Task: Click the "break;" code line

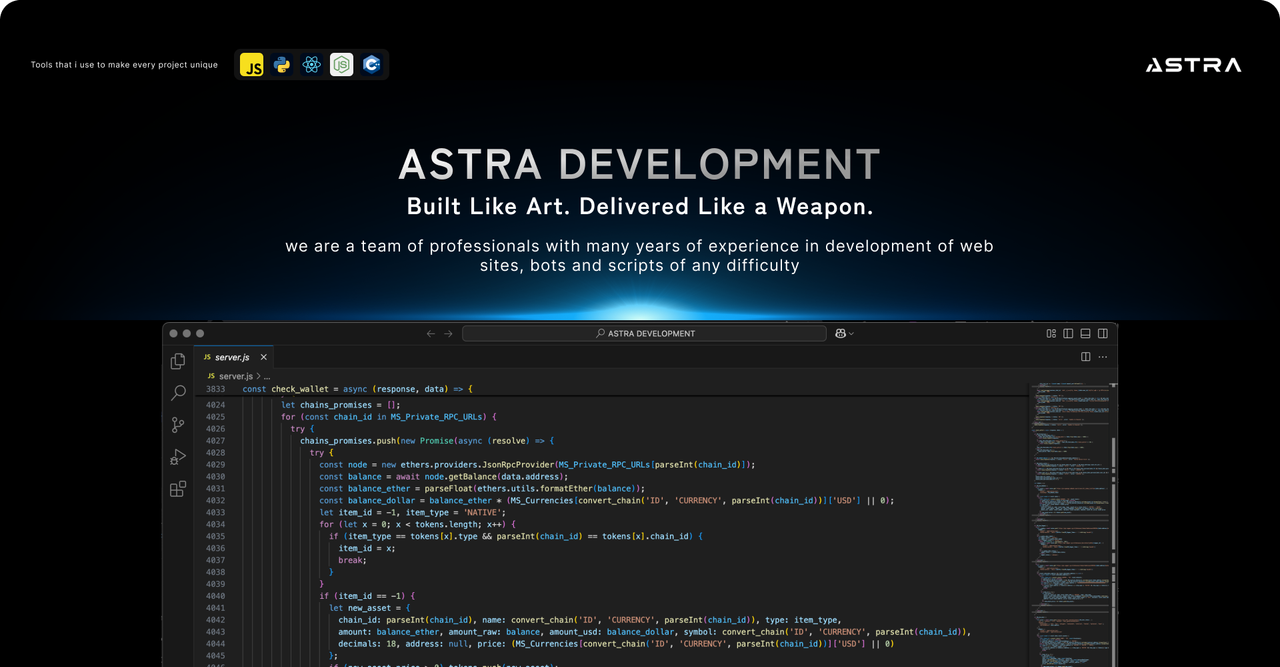Action: tap(353, 560)
